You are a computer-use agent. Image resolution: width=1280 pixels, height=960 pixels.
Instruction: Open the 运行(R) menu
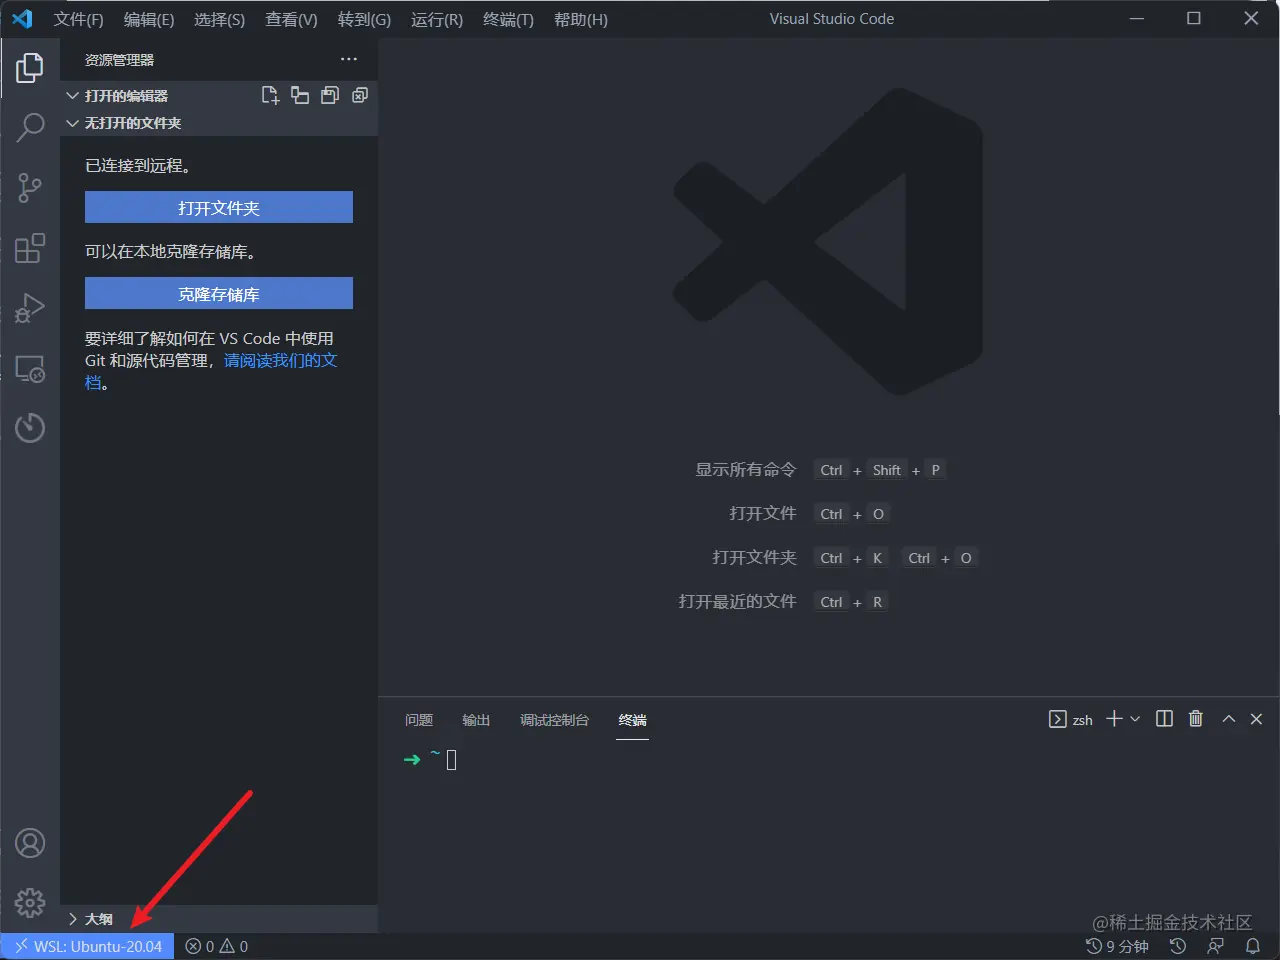437,20
